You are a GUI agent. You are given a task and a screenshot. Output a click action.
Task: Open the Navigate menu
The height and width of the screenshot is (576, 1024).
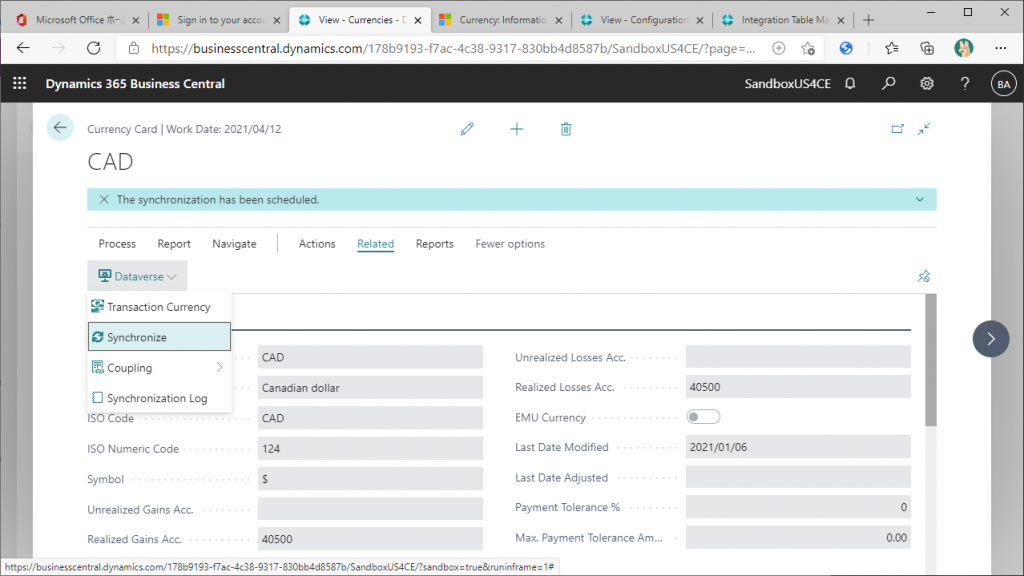234,244
